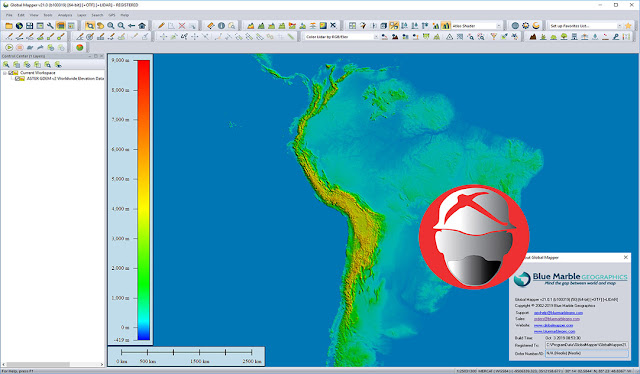Collapse the Current Workspace tree node
Image resolution: width=640 pixels, height=374 pixels.
(x=5, y=73)
